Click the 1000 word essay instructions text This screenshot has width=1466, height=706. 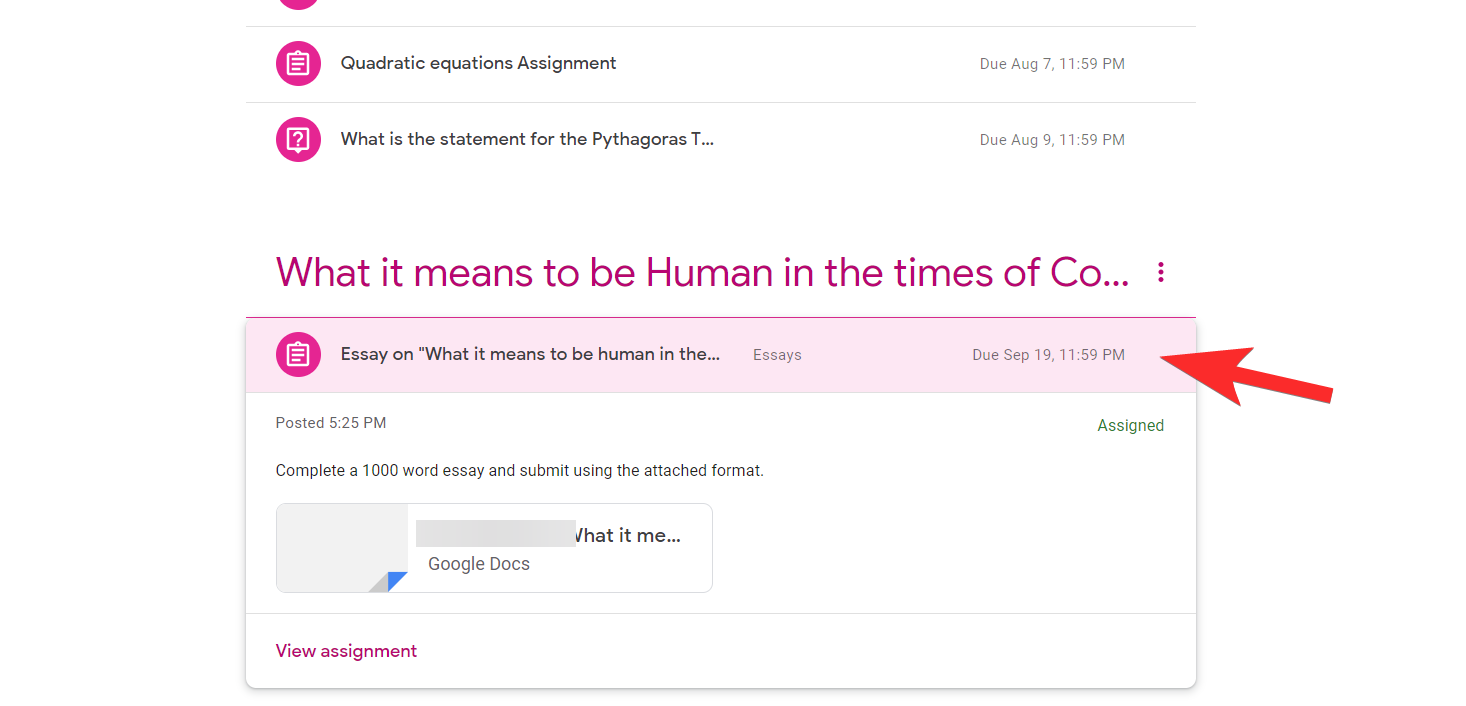519,470
